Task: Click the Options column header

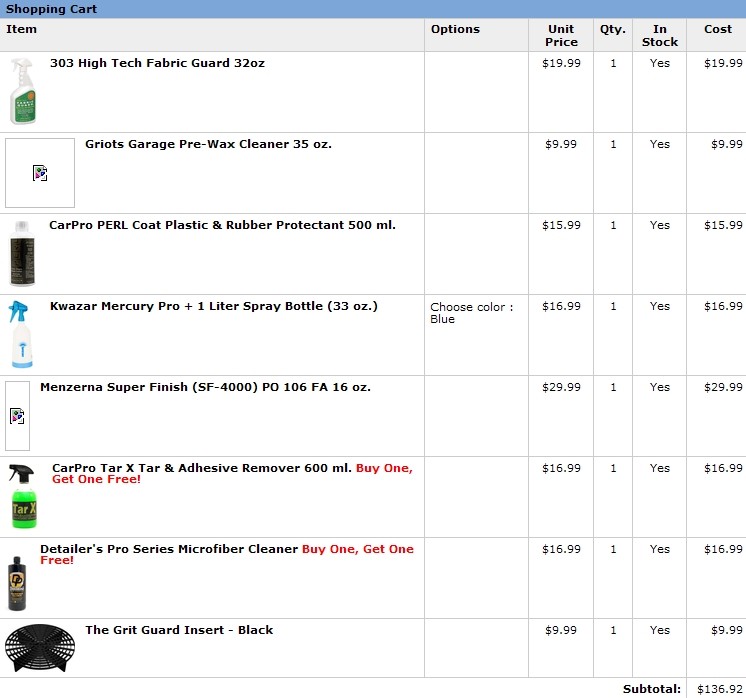Action: 455,29
